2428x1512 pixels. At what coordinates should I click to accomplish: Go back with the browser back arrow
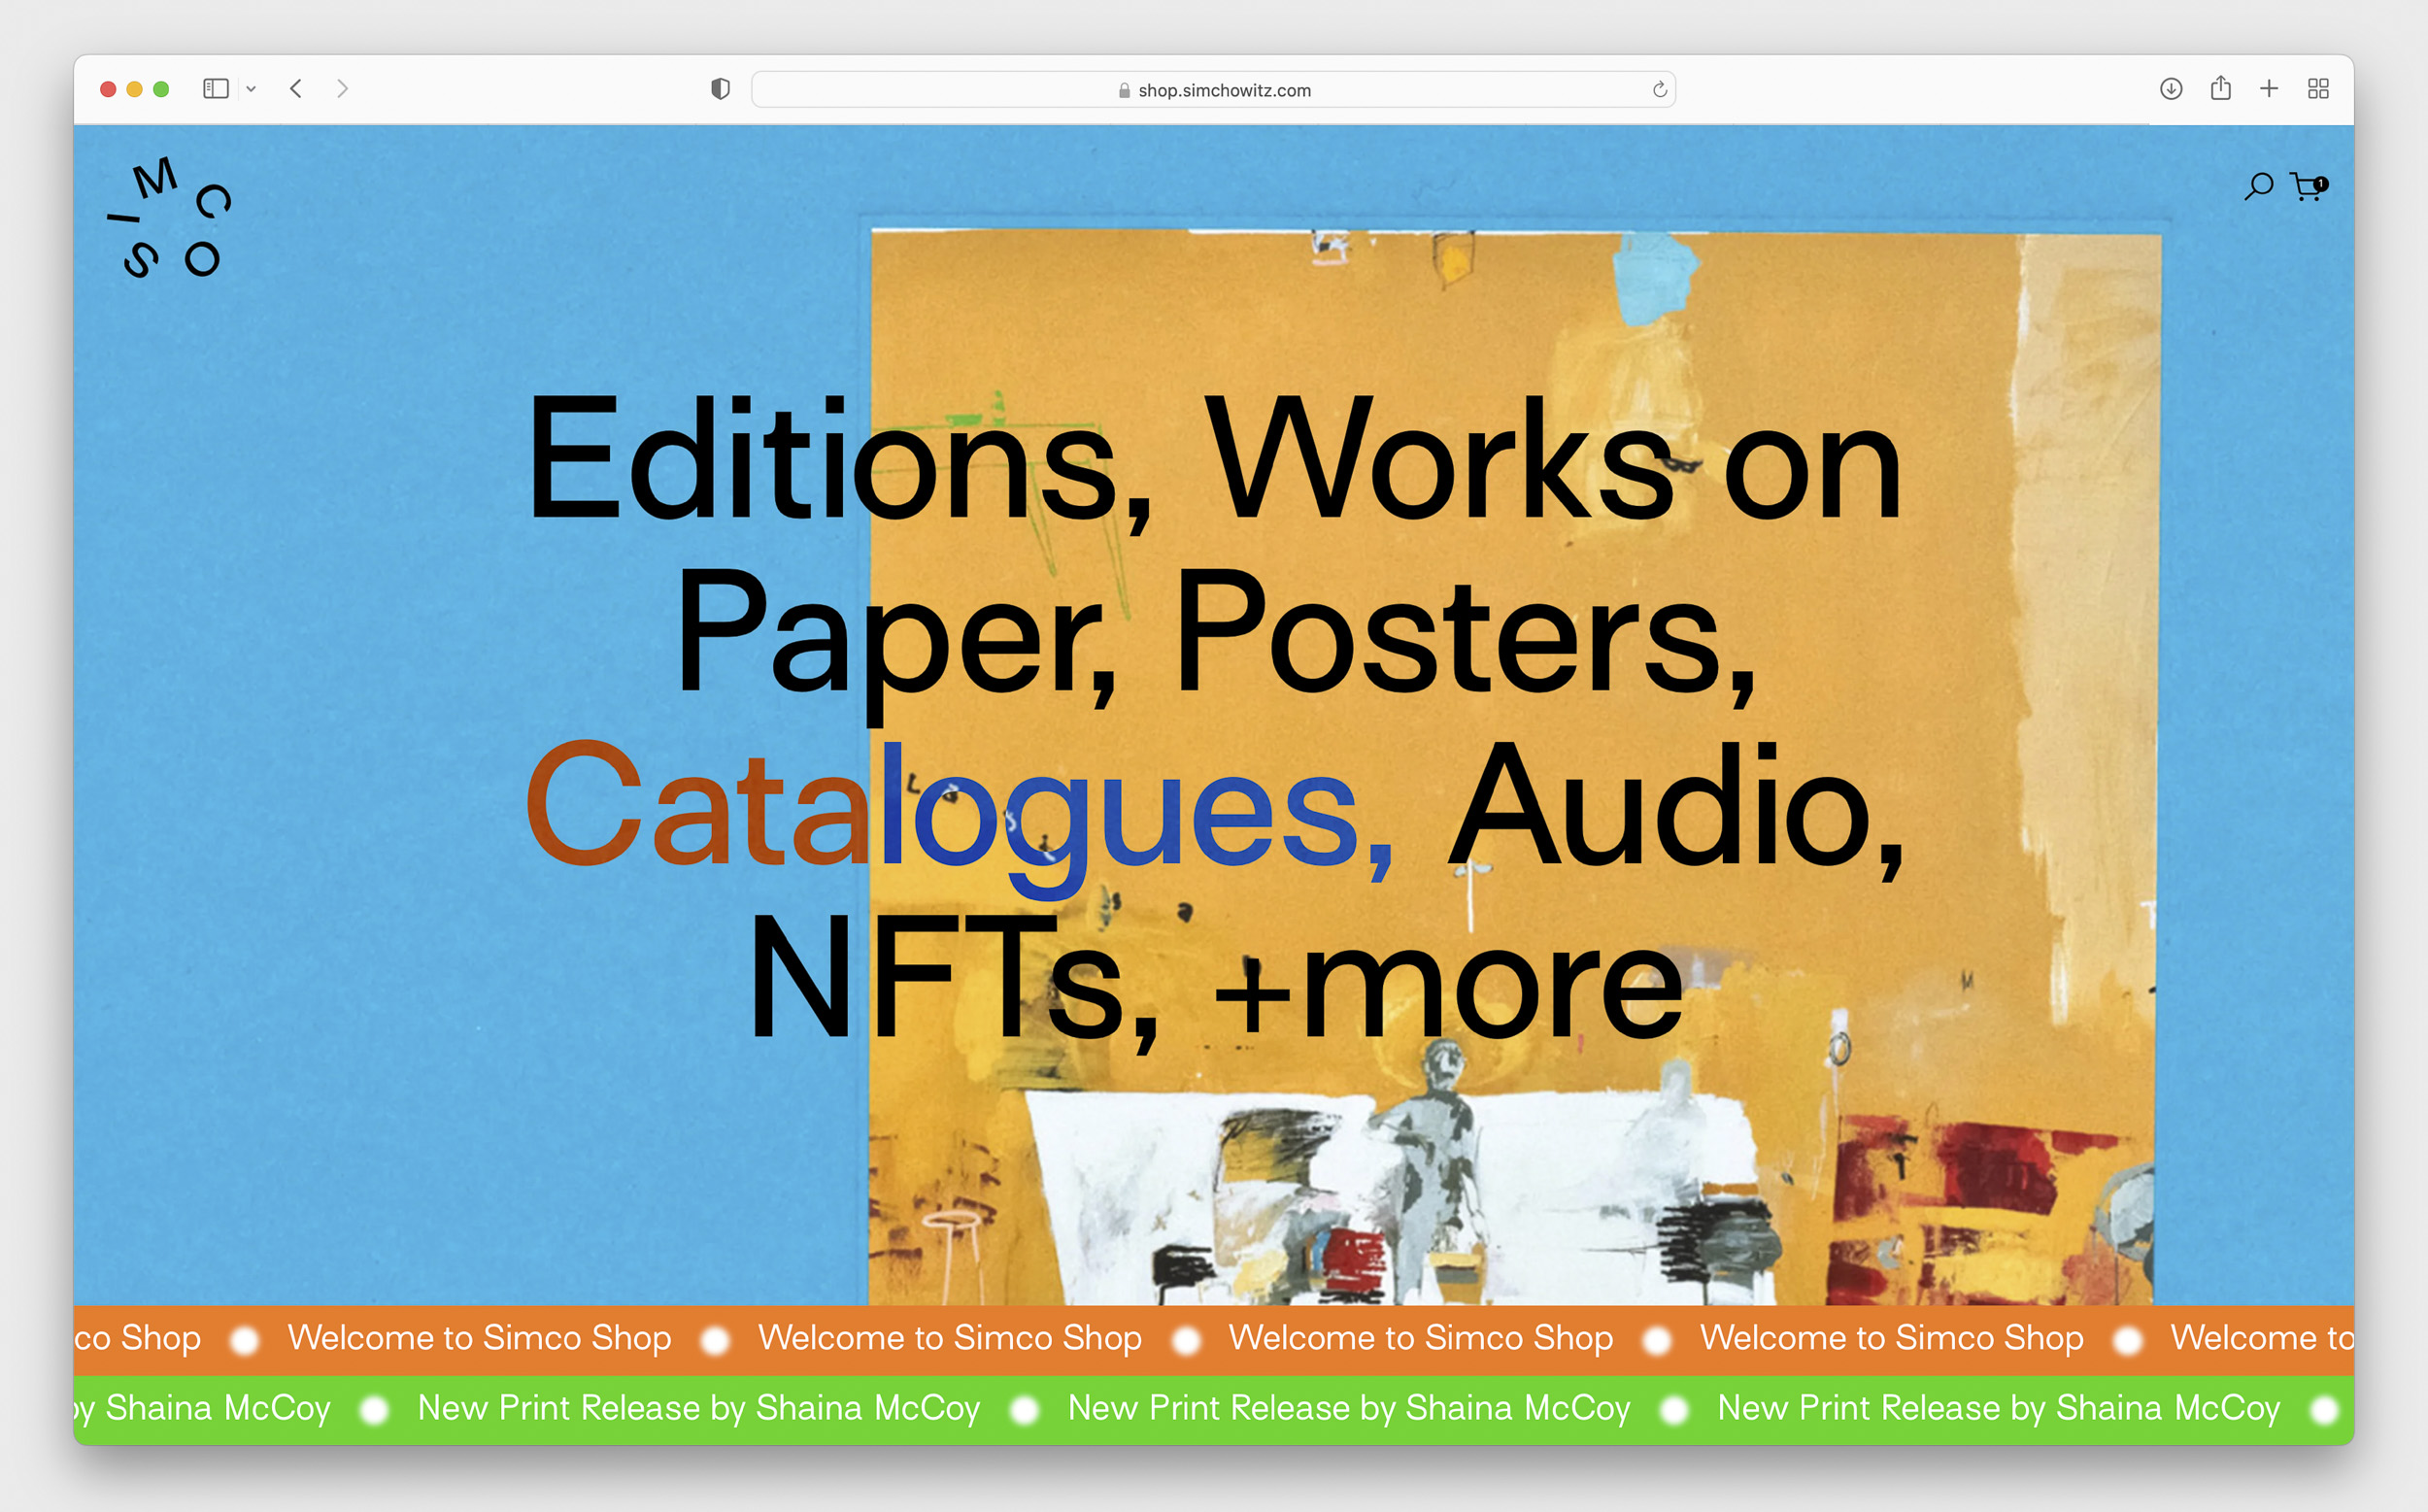click(x=296, y=89)
